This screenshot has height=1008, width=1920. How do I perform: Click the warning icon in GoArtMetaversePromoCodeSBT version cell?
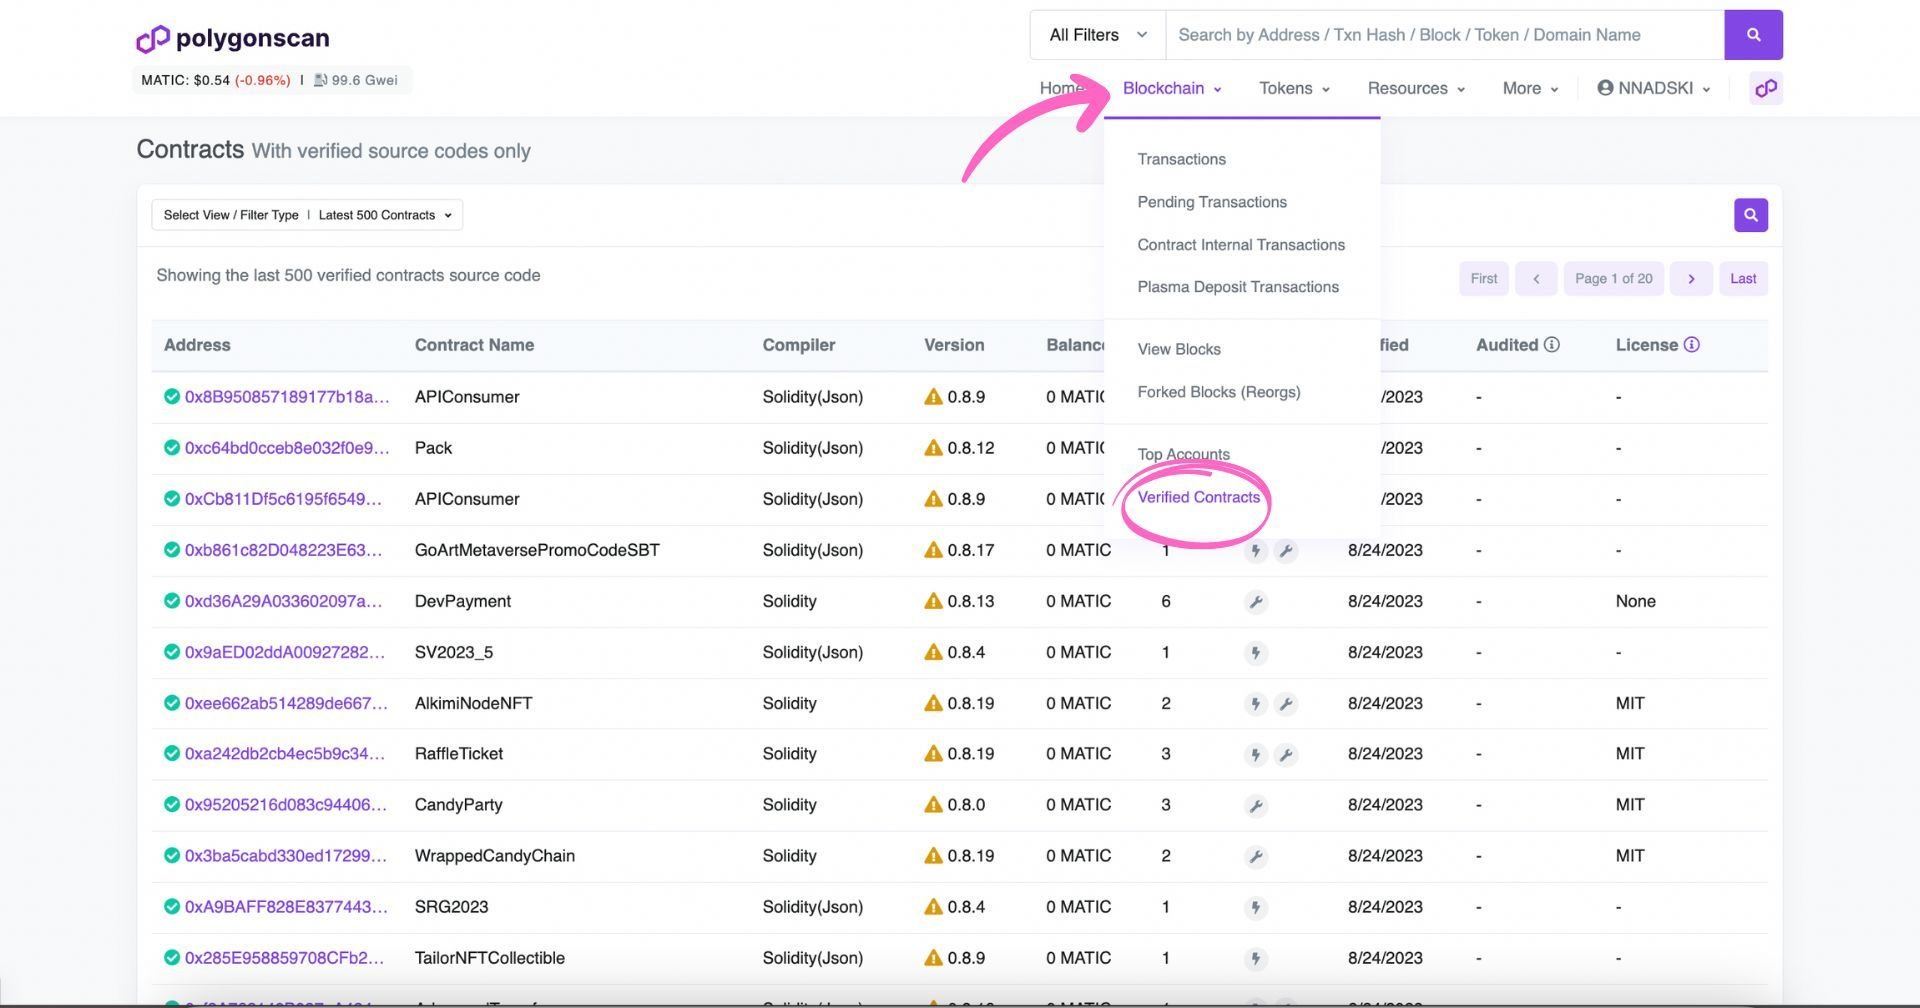point(933,550)
